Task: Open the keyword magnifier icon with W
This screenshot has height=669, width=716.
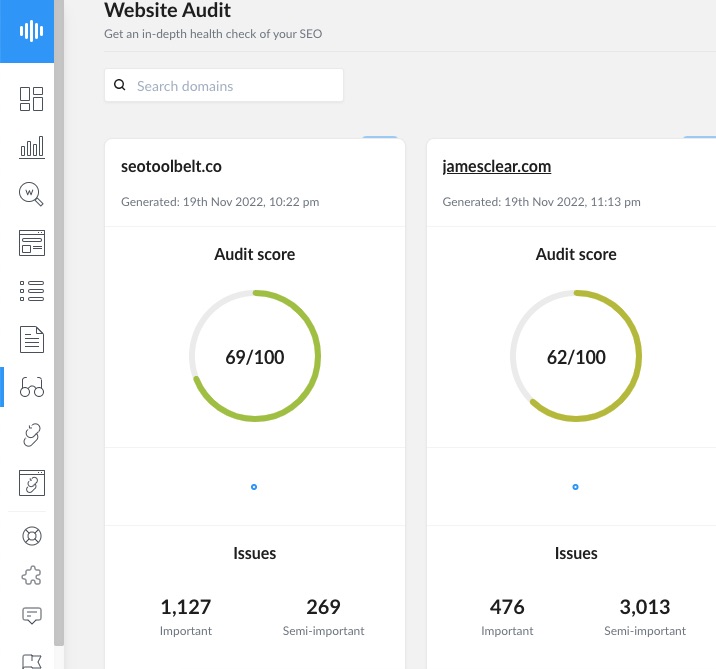Action: [x=31, y=195]
